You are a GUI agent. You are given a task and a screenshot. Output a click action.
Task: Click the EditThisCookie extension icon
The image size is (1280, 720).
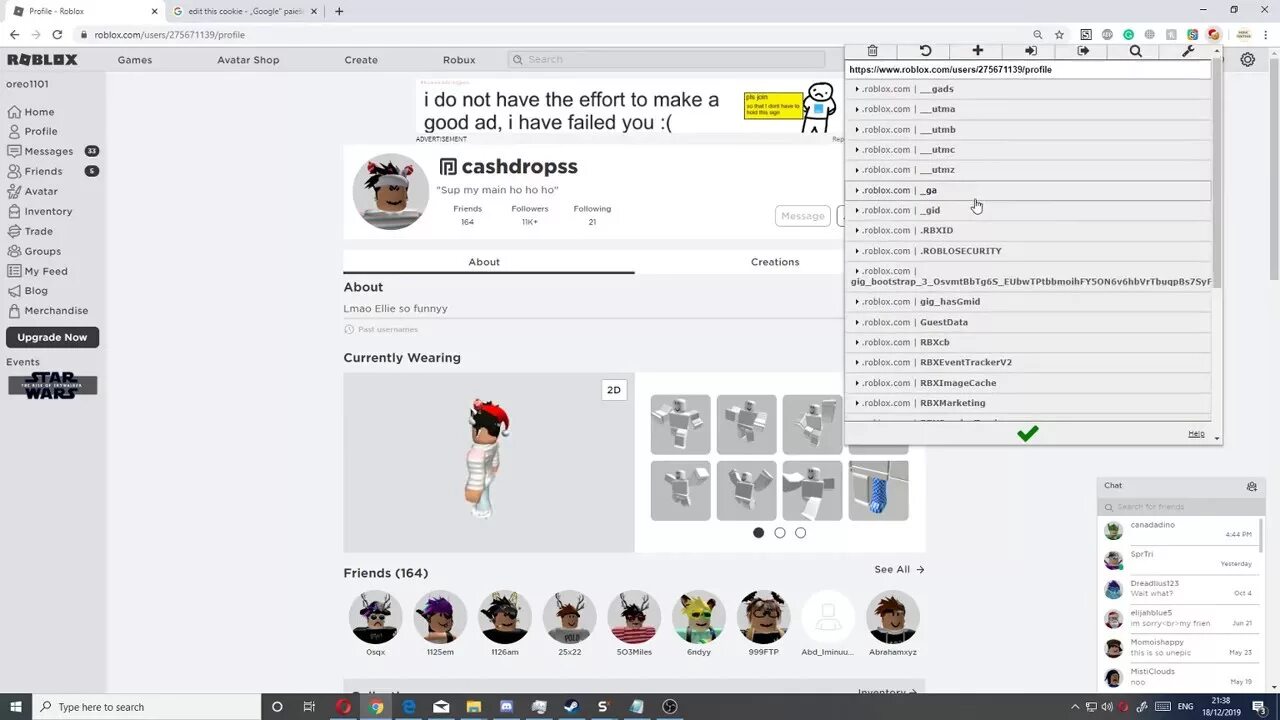click(1213, 35)
